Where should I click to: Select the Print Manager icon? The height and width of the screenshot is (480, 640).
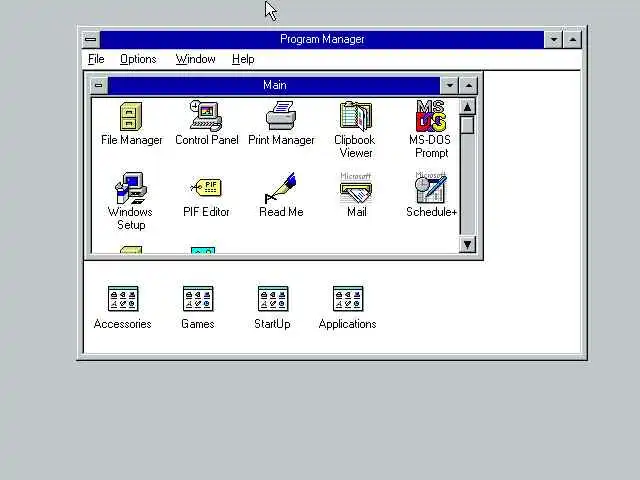coord(281,116)
